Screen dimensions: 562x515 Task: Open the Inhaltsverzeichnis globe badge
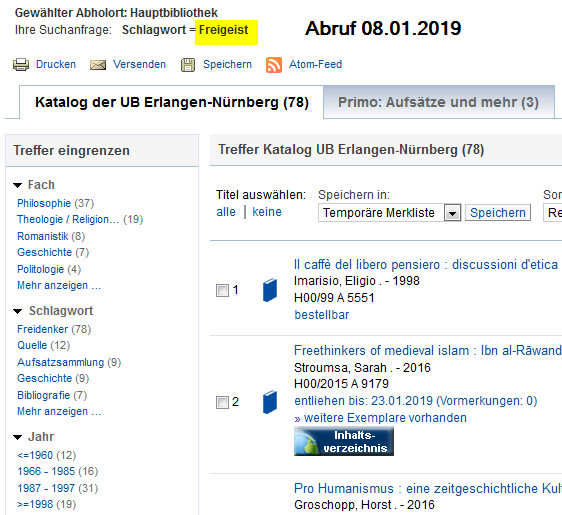pyautogui.click(x=344, y=442)
